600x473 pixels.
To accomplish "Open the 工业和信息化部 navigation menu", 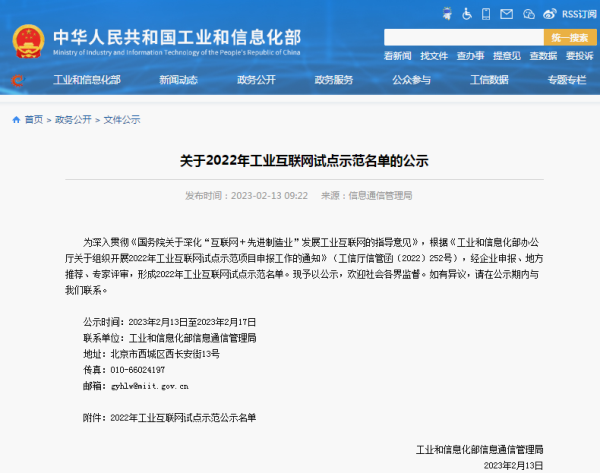I will (x=86, y=80).
